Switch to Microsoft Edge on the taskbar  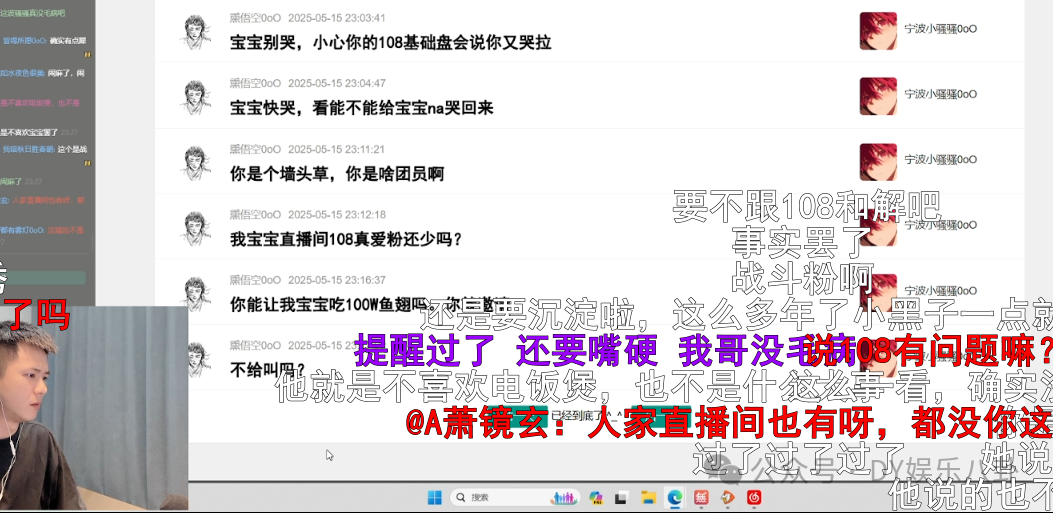674,498
